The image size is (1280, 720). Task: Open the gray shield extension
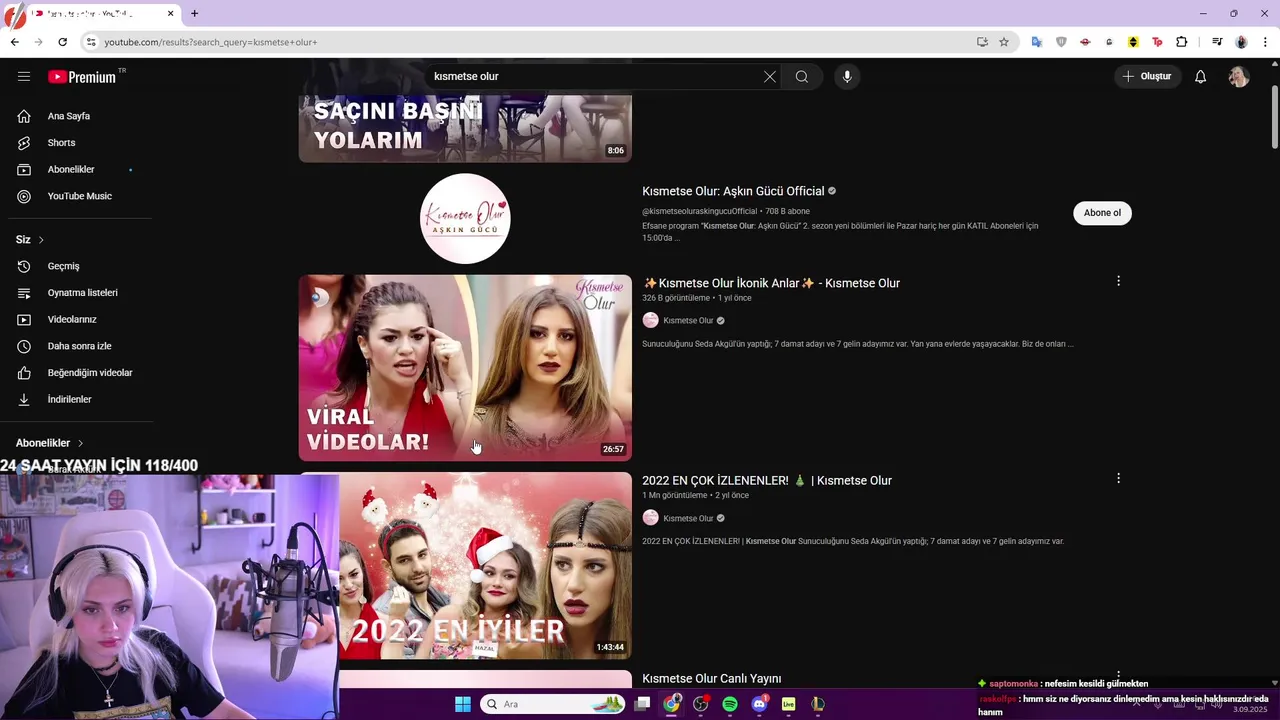[1061, 42]
